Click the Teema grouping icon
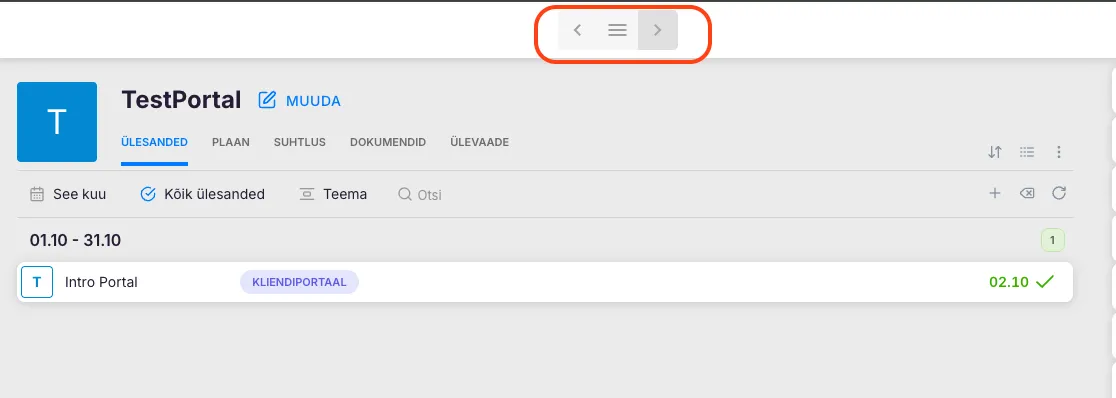1116x398 pixels. point(307,194)
